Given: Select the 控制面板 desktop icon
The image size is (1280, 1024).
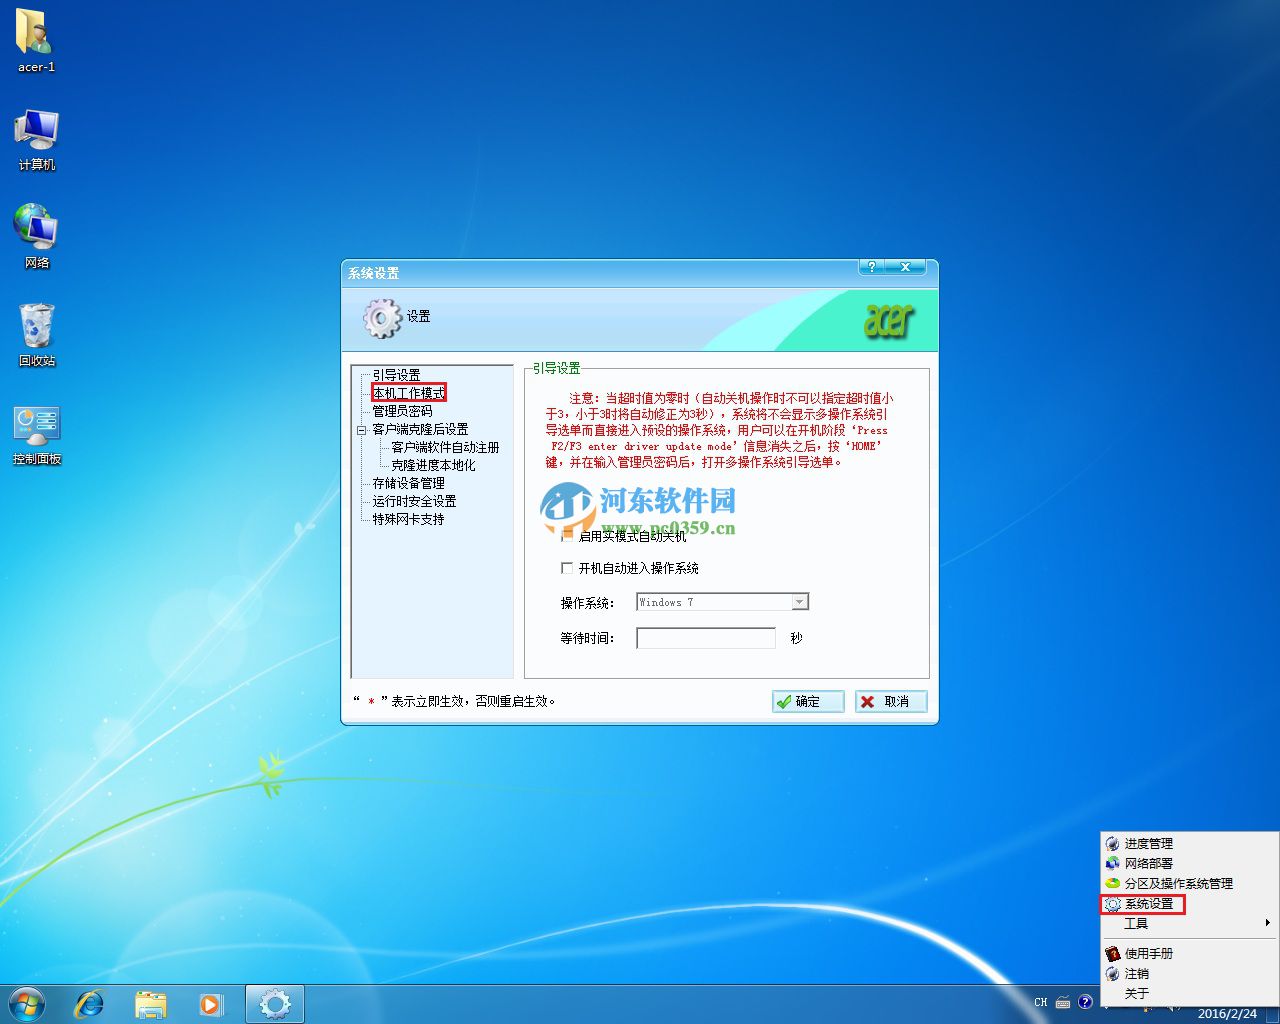Looking at the screenshot, I should coord(37,434).
